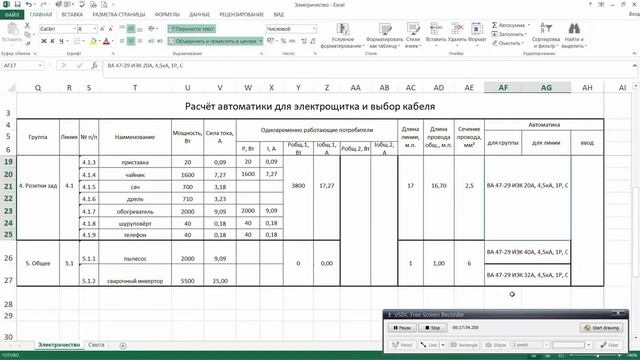Toggle Объединить и поместить в центре
Screen dimensions: 640x360
coord(213,41)
